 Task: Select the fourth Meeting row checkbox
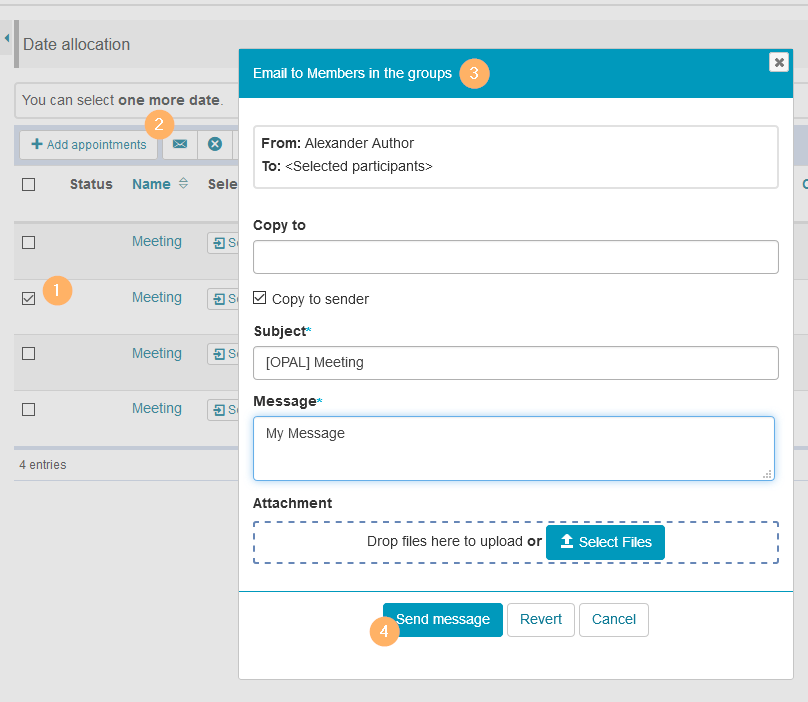29,409
